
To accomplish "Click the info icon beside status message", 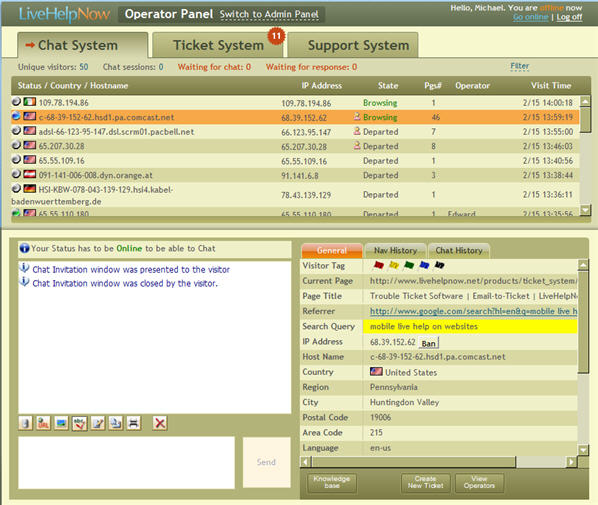I will tap(24, 248).
